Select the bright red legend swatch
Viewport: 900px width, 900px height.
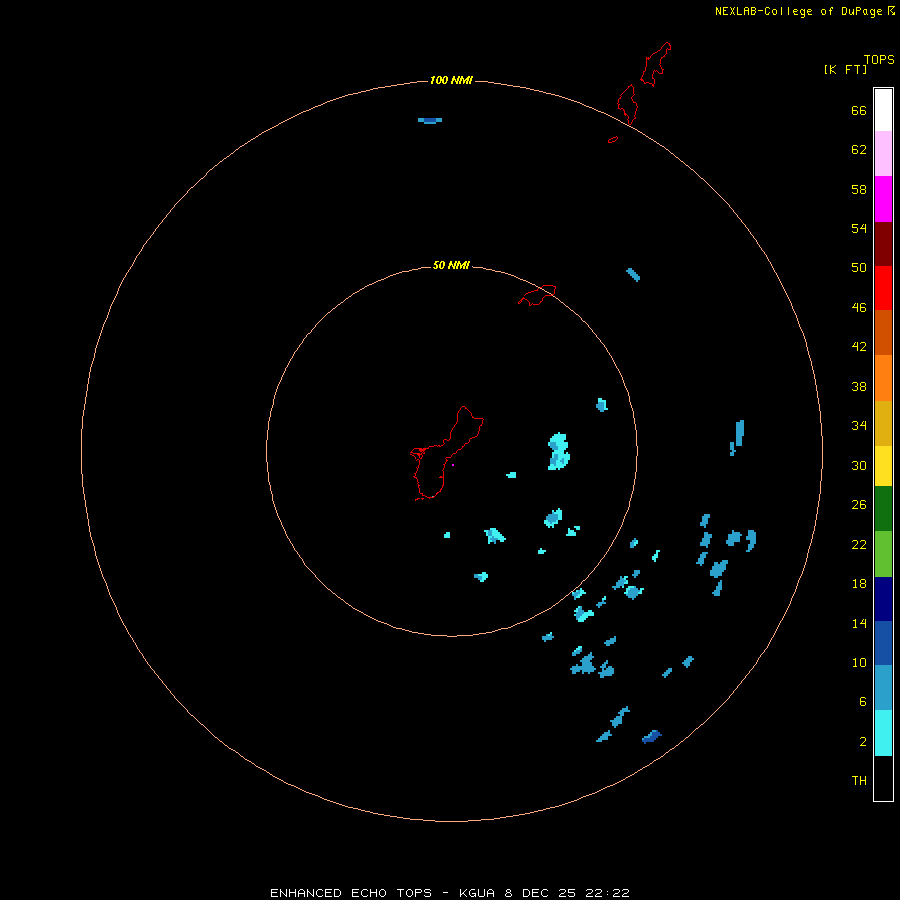click(883, 288)
